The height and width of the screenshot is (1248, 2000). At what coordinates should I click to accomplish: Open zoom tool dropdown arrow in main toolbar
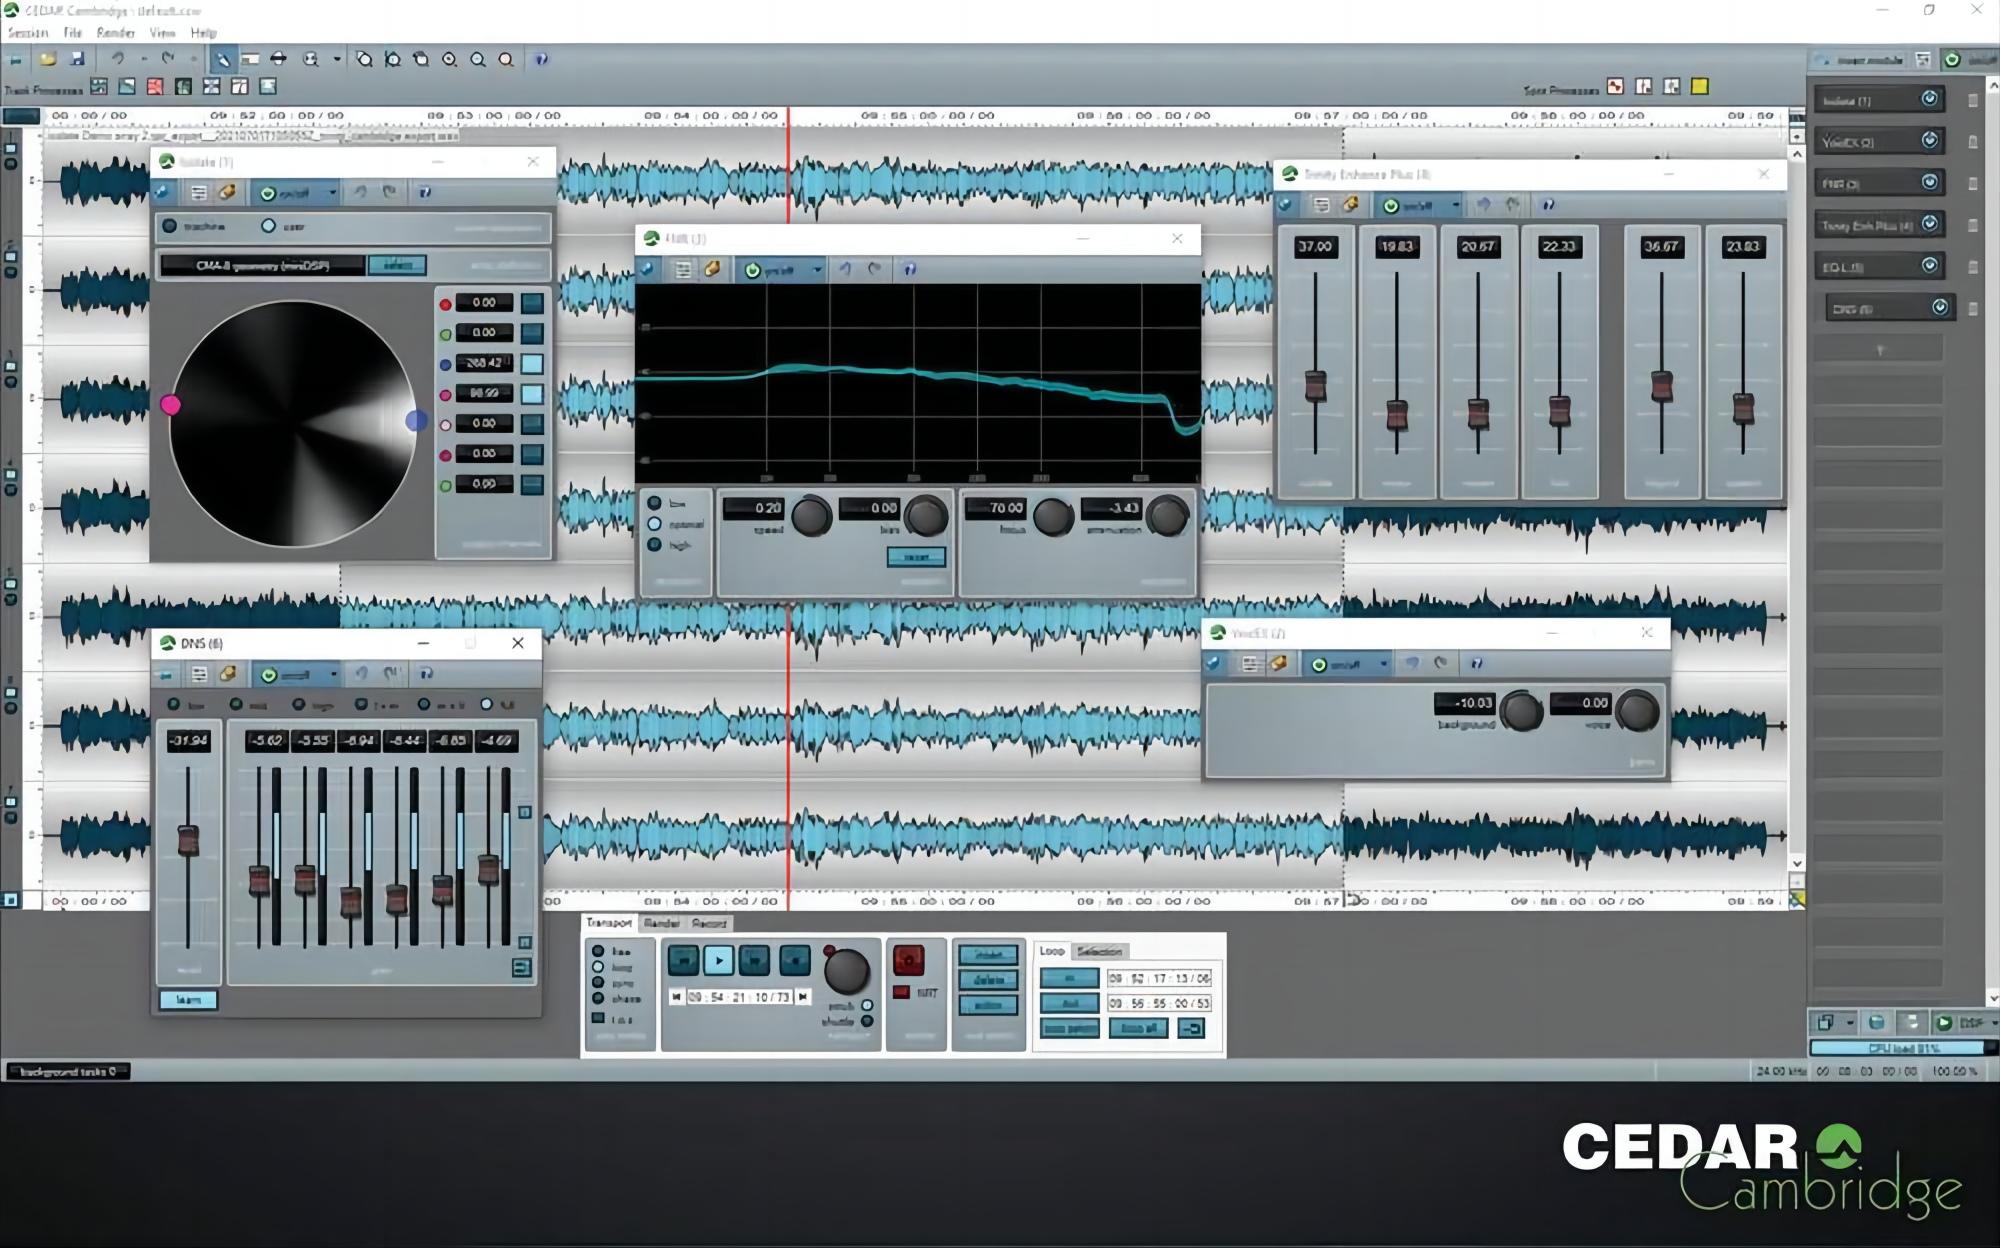337,59
